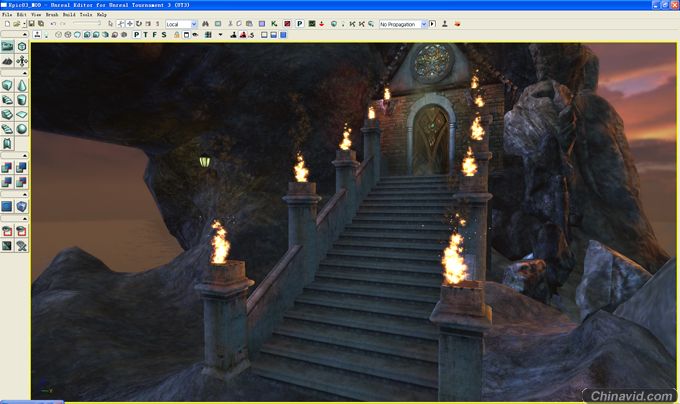Open No Propagation dropdown
Screen dimensions: 680x404
coord(403,24)
